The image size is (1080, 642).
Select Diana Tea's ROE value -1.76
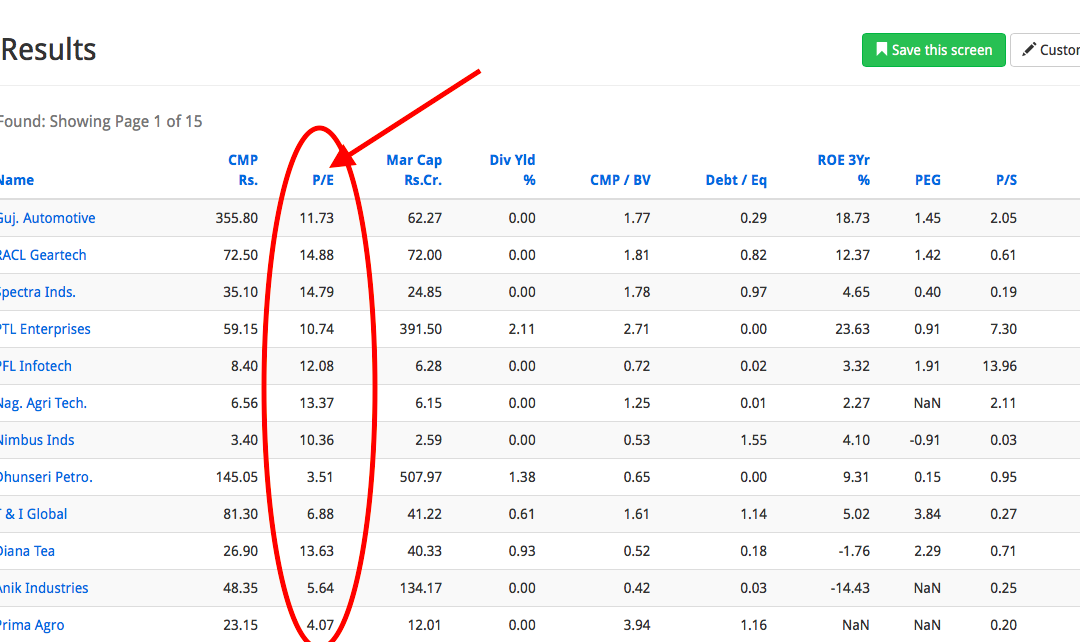pyautogui.click(x=854, y=551)
